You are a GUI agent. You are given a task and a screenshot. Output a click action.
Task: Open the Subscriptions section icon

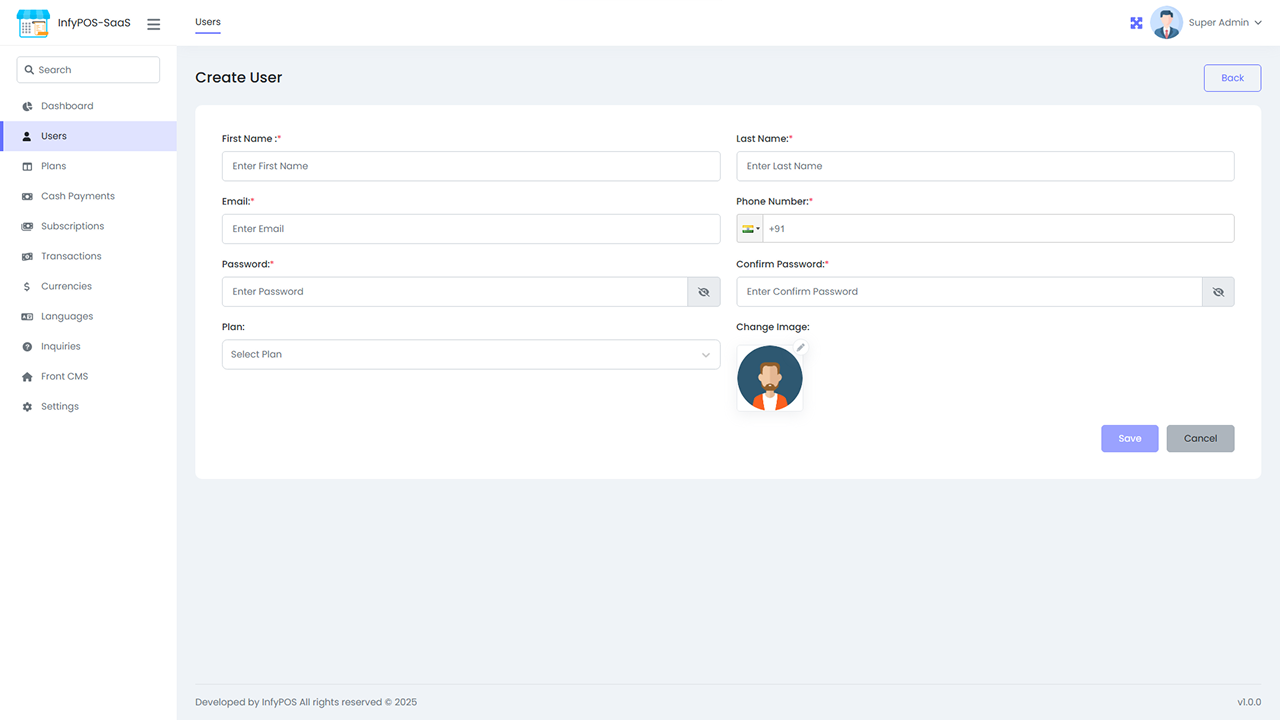(x=24, y=226)
